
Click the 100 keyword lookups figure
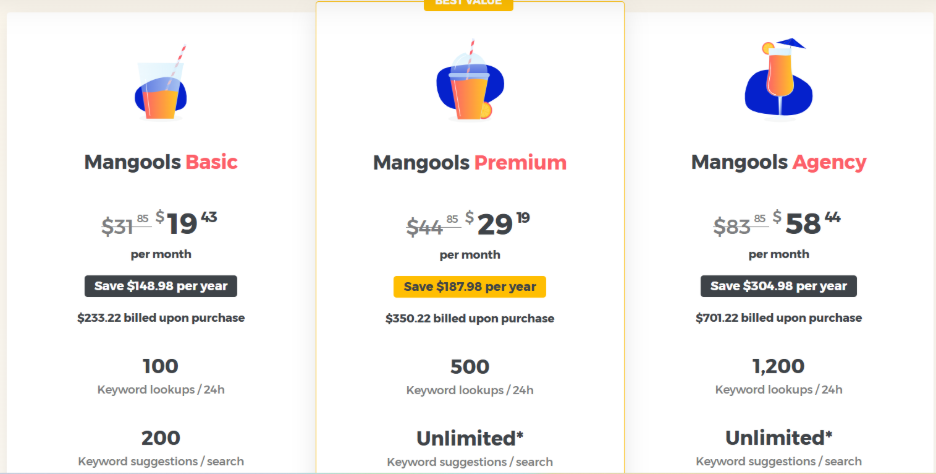pos(160,366)
